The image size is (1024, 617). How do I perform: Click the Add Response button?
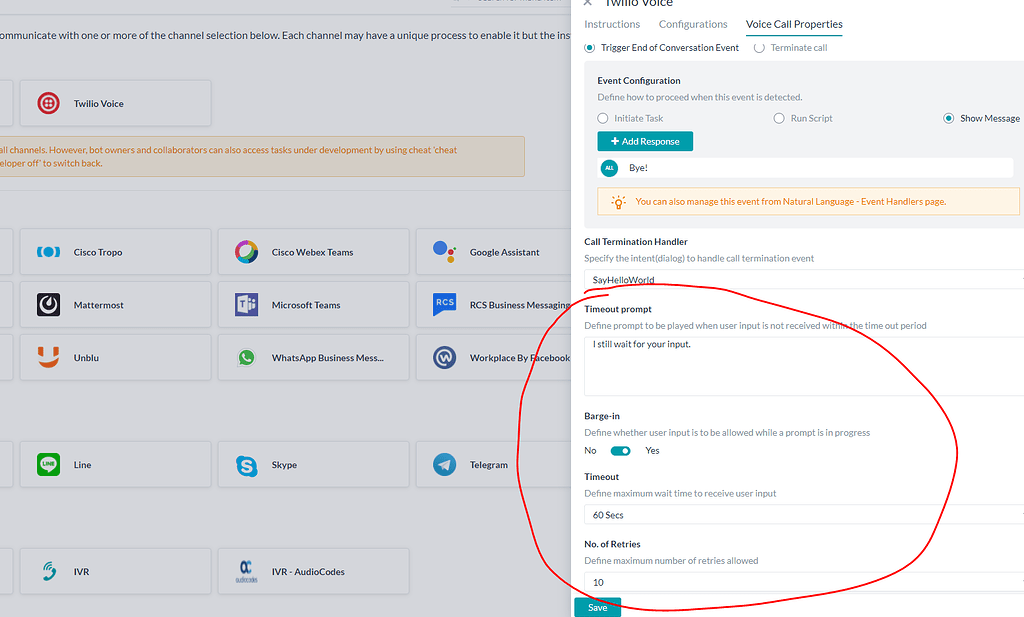click(x=645, y=141)
